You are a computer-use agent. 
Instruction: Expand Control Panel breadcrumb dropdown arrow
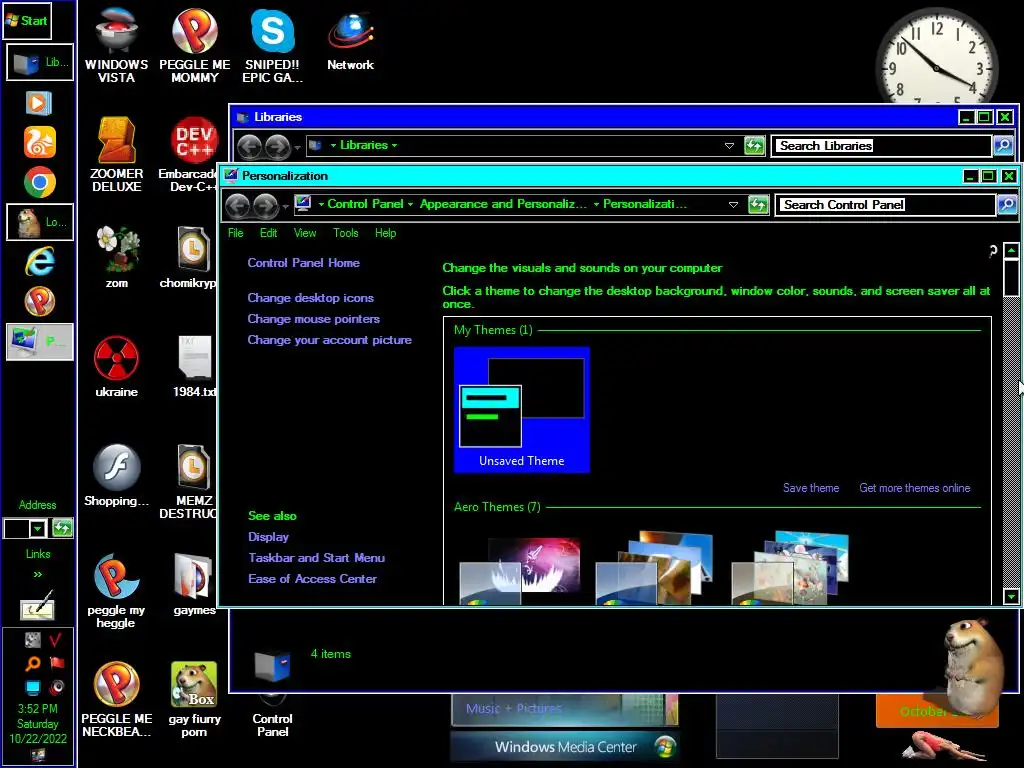[x=410, y=204]
